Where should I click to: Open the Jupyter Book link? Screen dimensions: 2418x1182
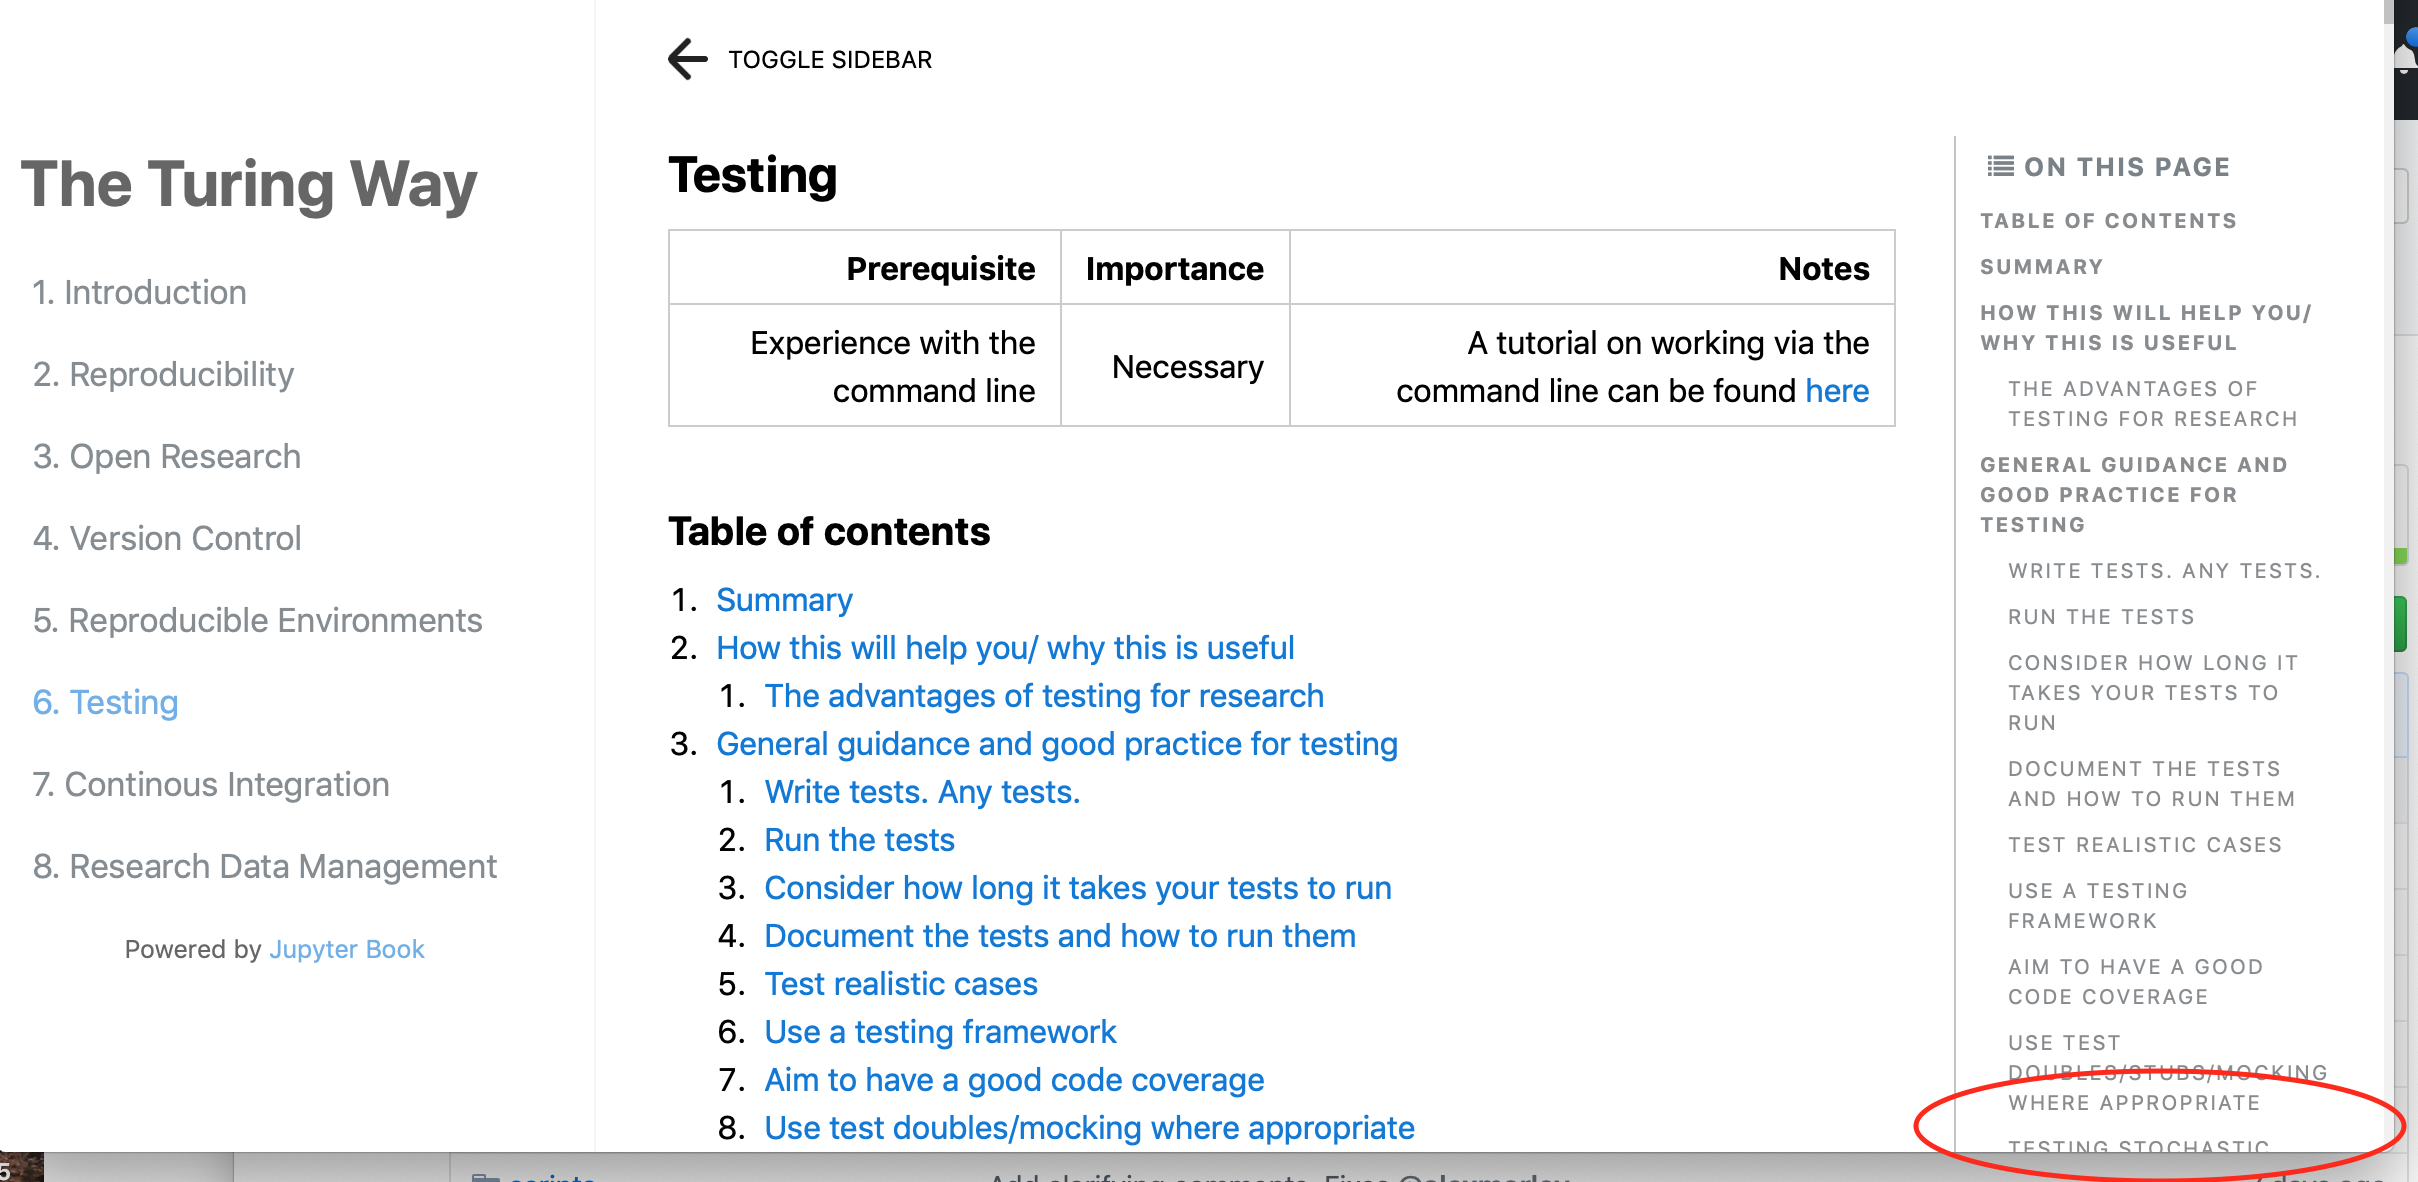coord(346,949)
